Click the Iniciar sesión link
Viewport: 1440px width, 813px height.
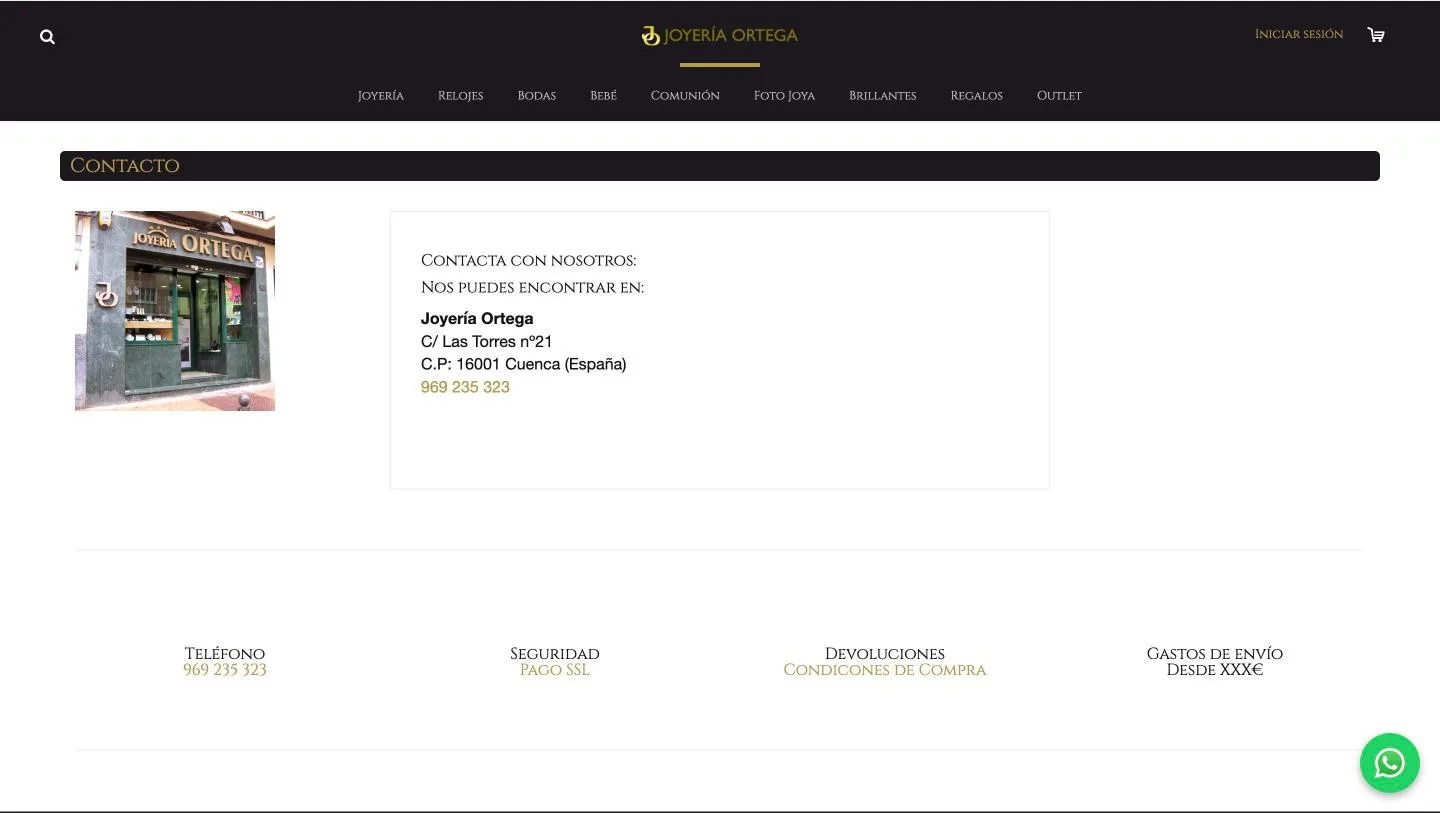[1299, 35]
